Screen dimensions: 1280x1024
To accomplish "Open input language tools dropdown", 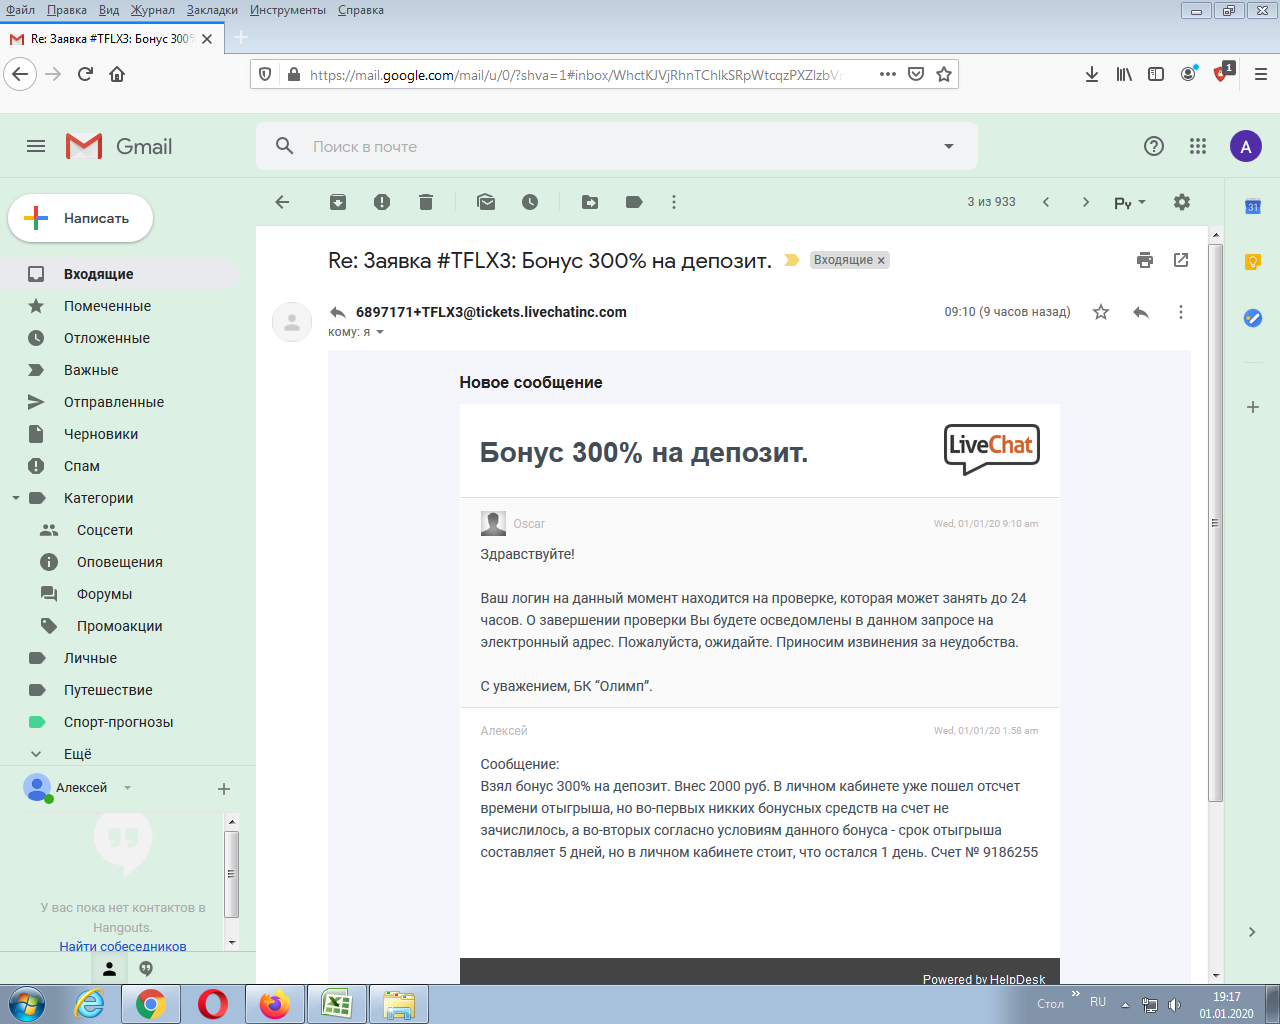I will [x=1130, y=203].
